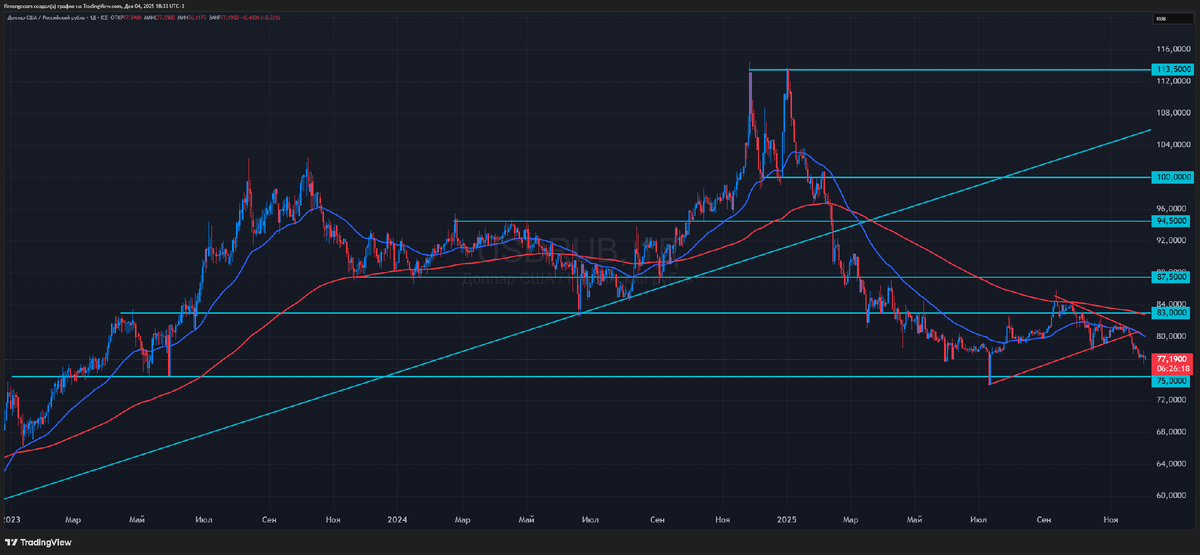Click the 116,0000 price scale value
The width and height of the screenshot is (1200, 555).
tap(1172, 49)
